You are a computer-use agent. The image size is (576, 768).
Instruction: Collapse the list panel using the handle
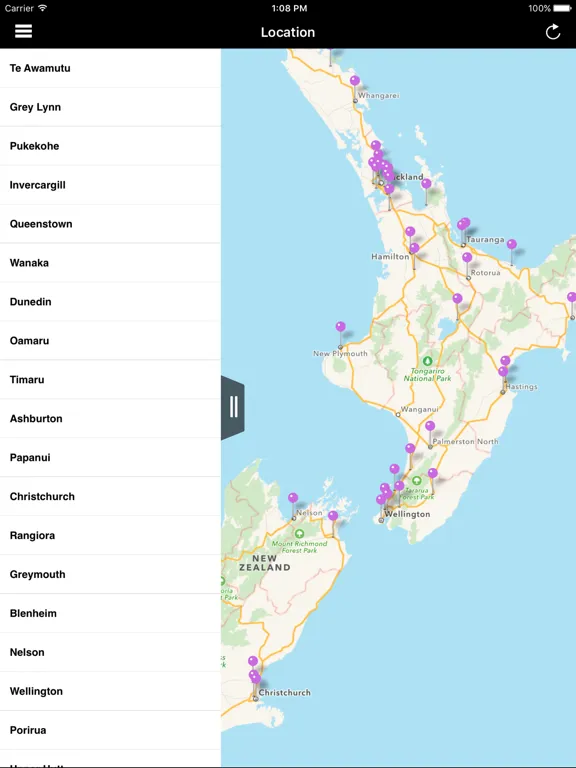(233, 407)
